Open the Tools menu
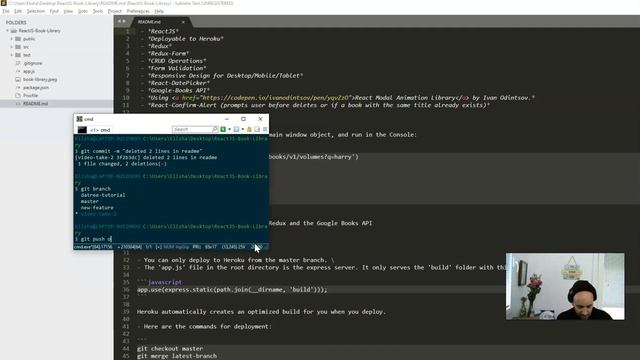 click(x=98, y=11)
